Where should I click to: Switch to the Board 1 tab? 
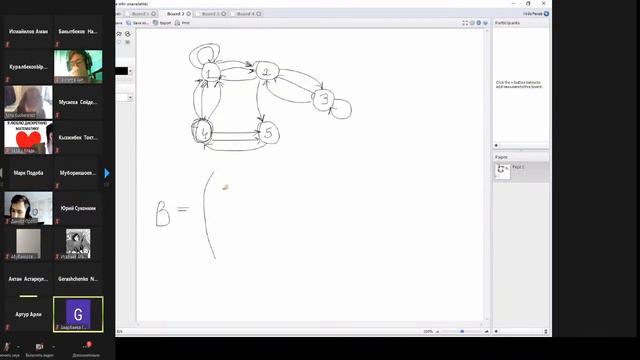pyautogui.click(x=140, y=14)
